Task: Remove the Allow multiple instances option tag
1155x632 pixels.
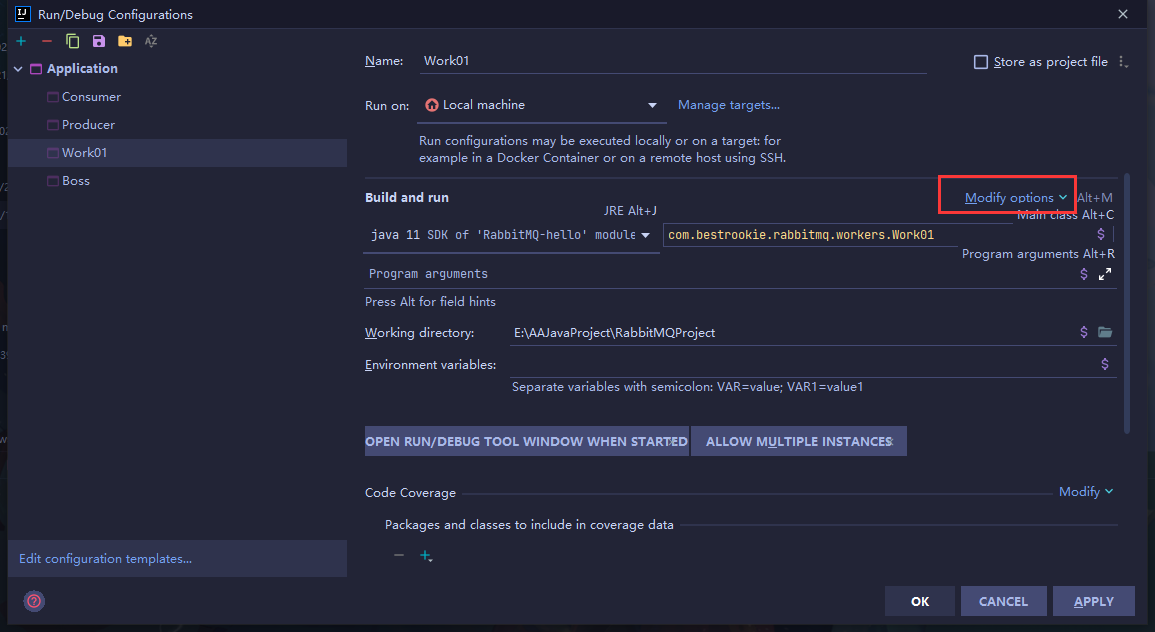Action: [x=891, y=441]
